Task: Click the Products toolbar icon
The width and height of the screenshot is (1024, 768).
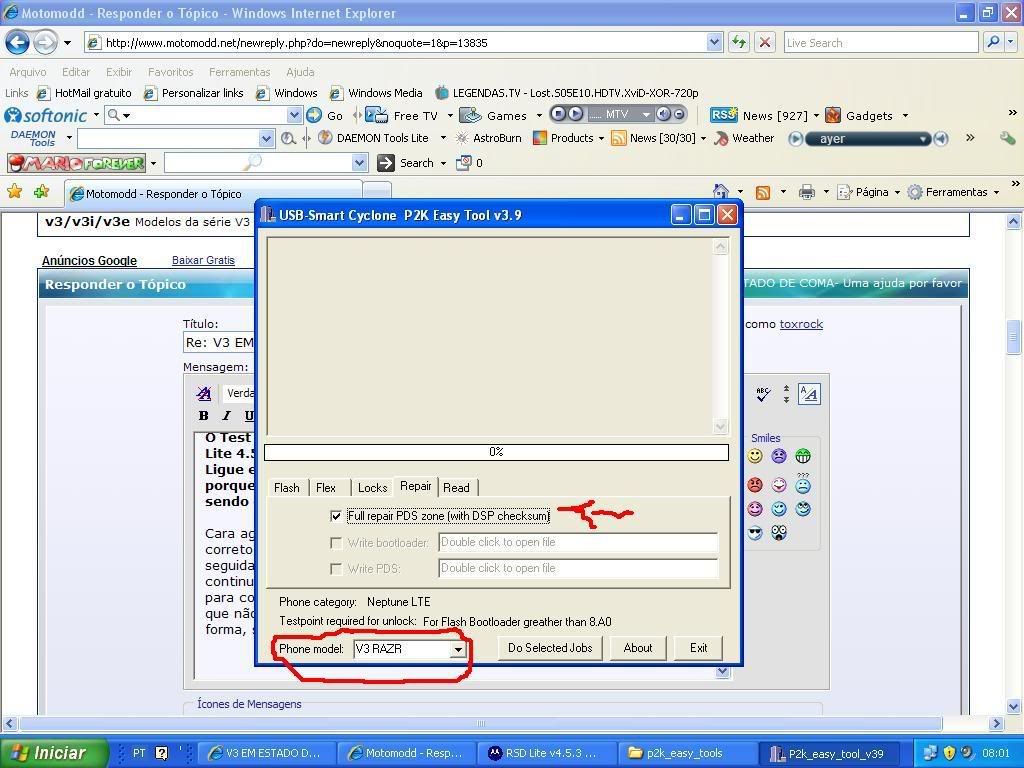Action: point(539,138)
